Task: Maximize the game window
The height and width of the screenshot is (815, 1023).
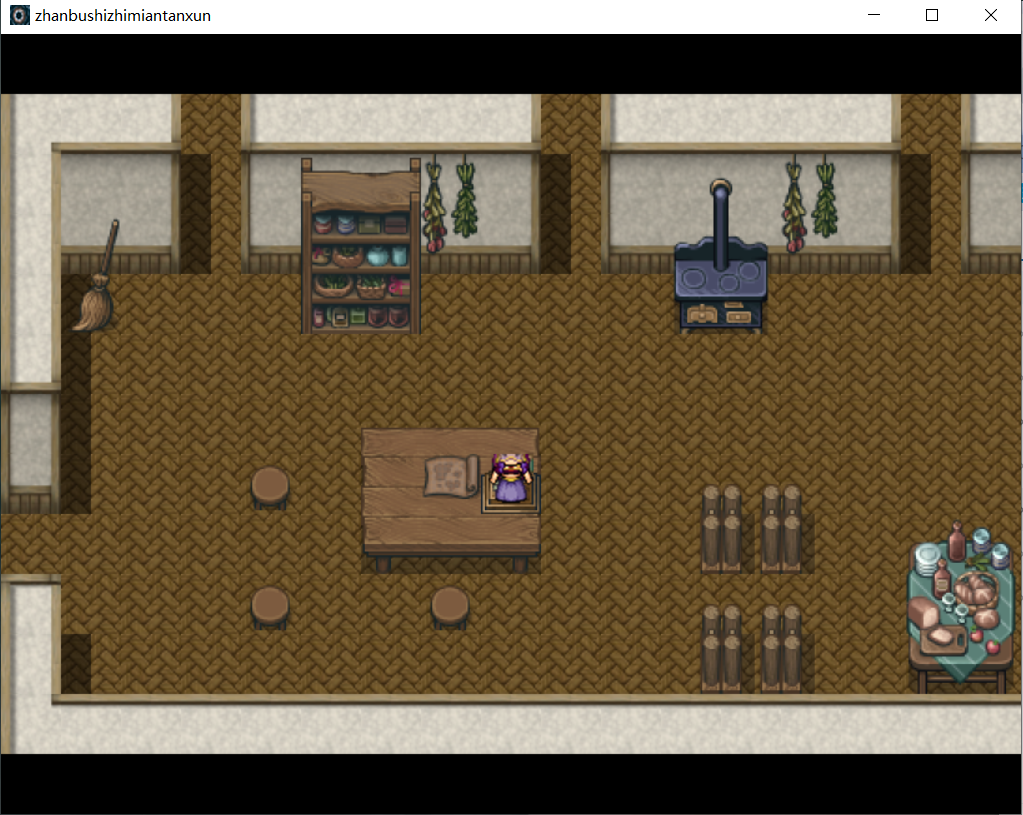Action: (x=932, y=15)
